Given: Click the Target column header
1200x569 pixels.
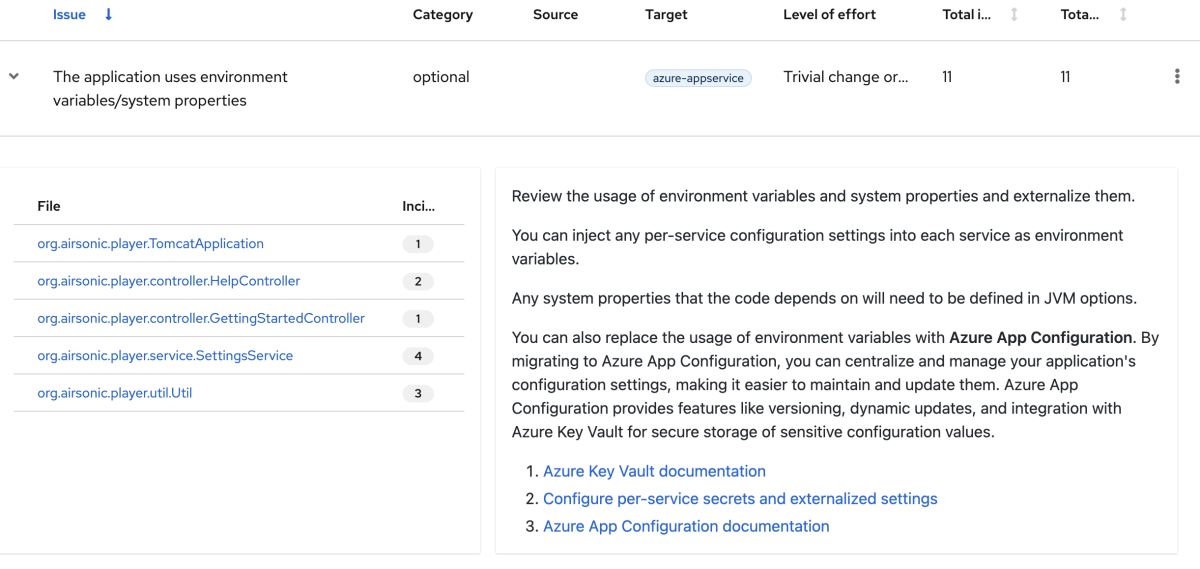Looking at the screenshot, I should (x=666, y=15).
